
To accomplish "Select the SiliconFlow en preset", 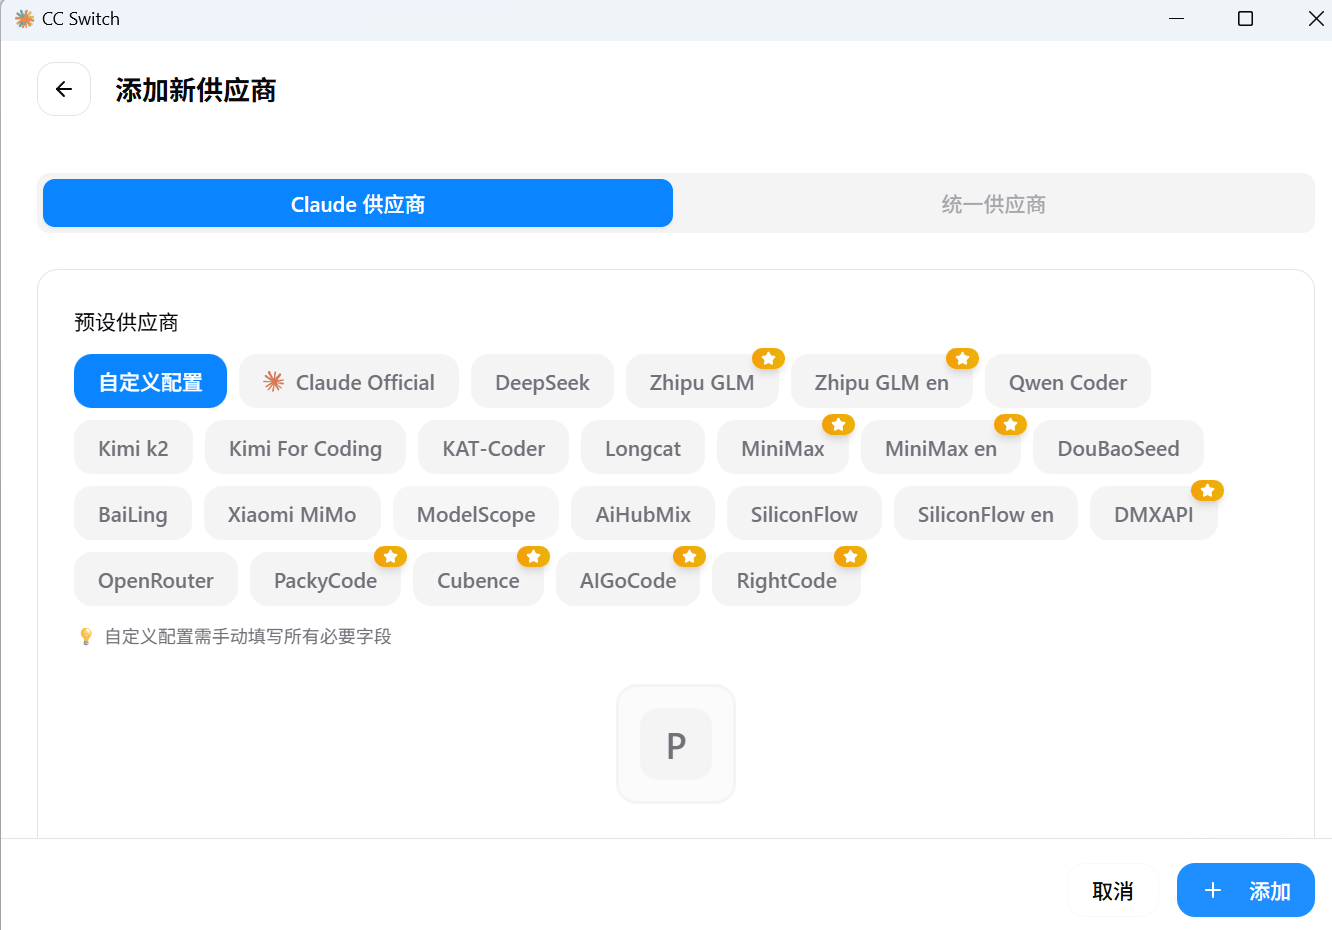I will [985, 513].
